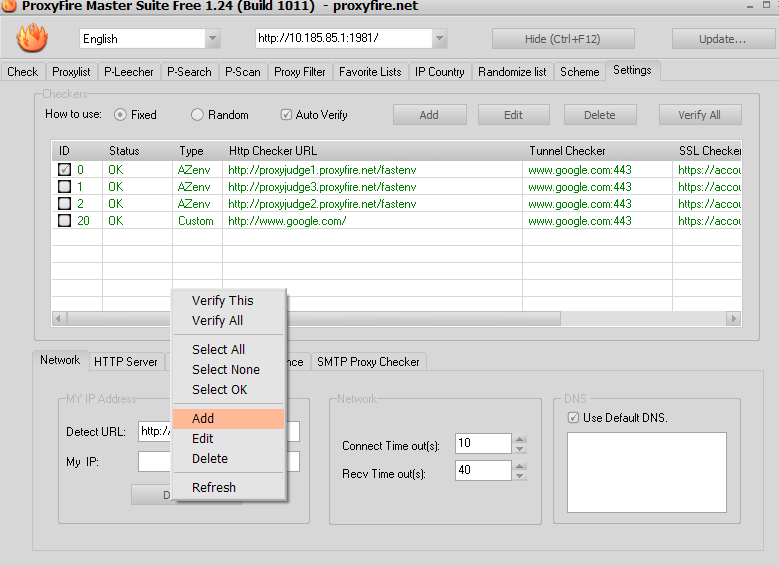Viewport: 779px width, 566px height.
Task: Choose Verify All from context menu
Action: pyautogui.click(x=229, y=321)
